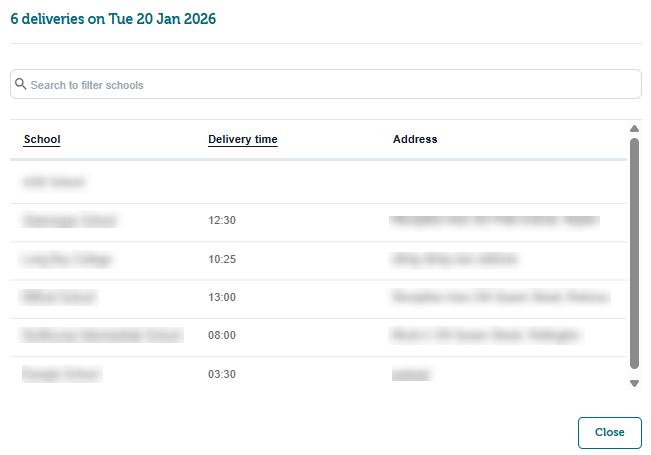Select the 13:00 delivery time cell
The height and width of the screenshot is (455, 651).
tap(222, 298)
